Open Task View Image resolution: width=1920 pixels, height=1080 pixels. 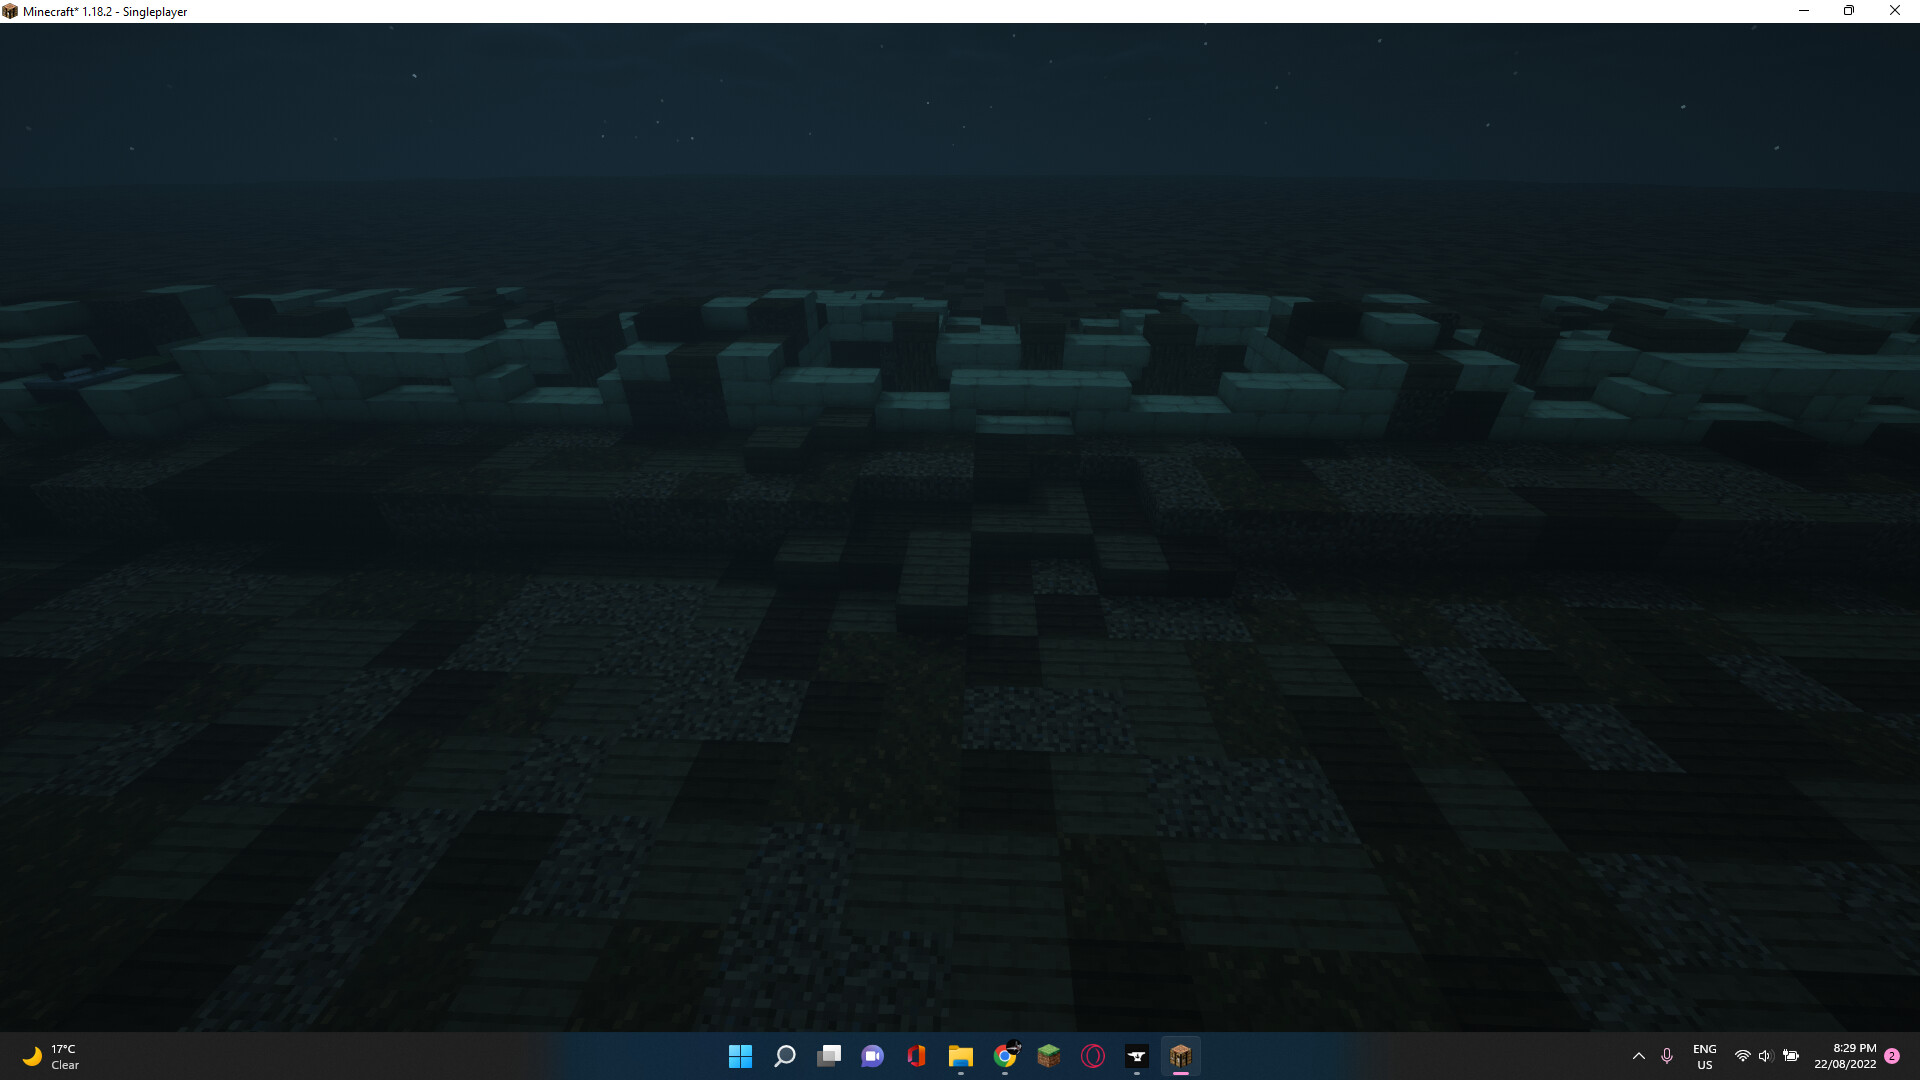pyautogui.click(x=829, y=1056)
